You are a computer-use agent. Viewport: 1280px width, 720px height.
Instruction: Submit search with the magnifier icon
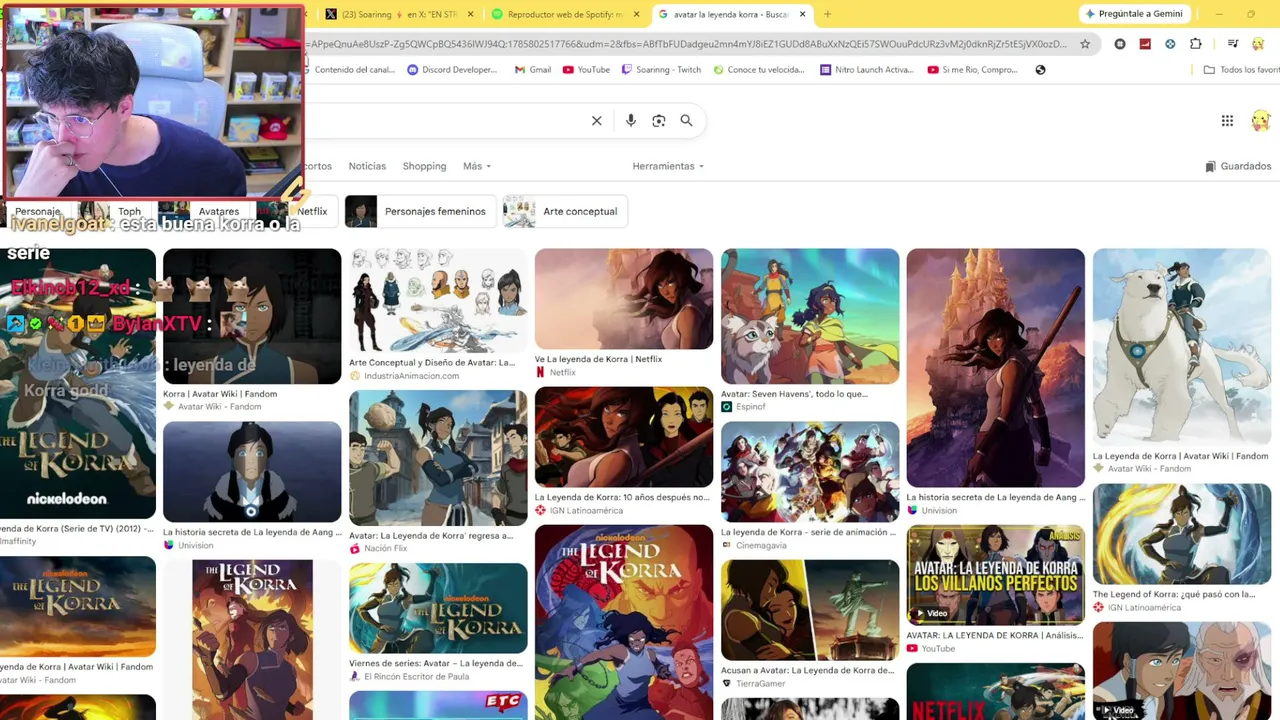tap(687, 121)
